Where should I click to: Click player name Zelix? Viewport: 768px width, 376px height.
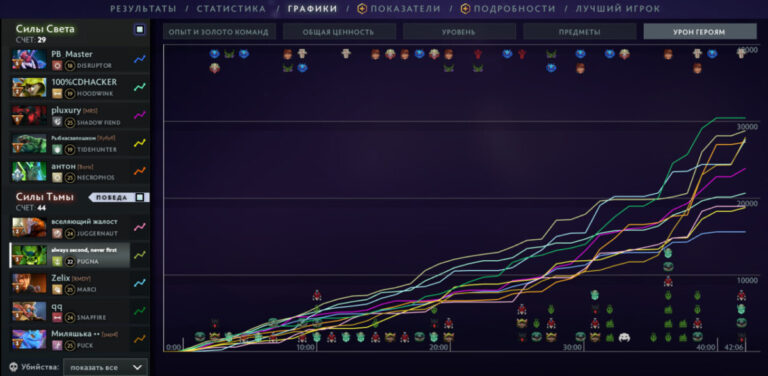coord(61,278)
